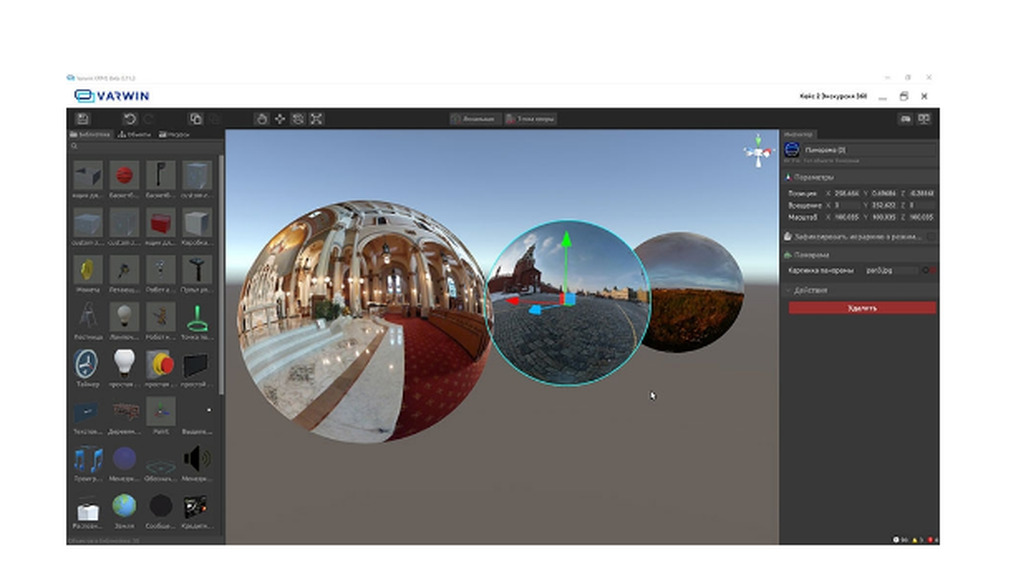
Task: Select the rotate tool icon
Action: (x=298, y=119)
